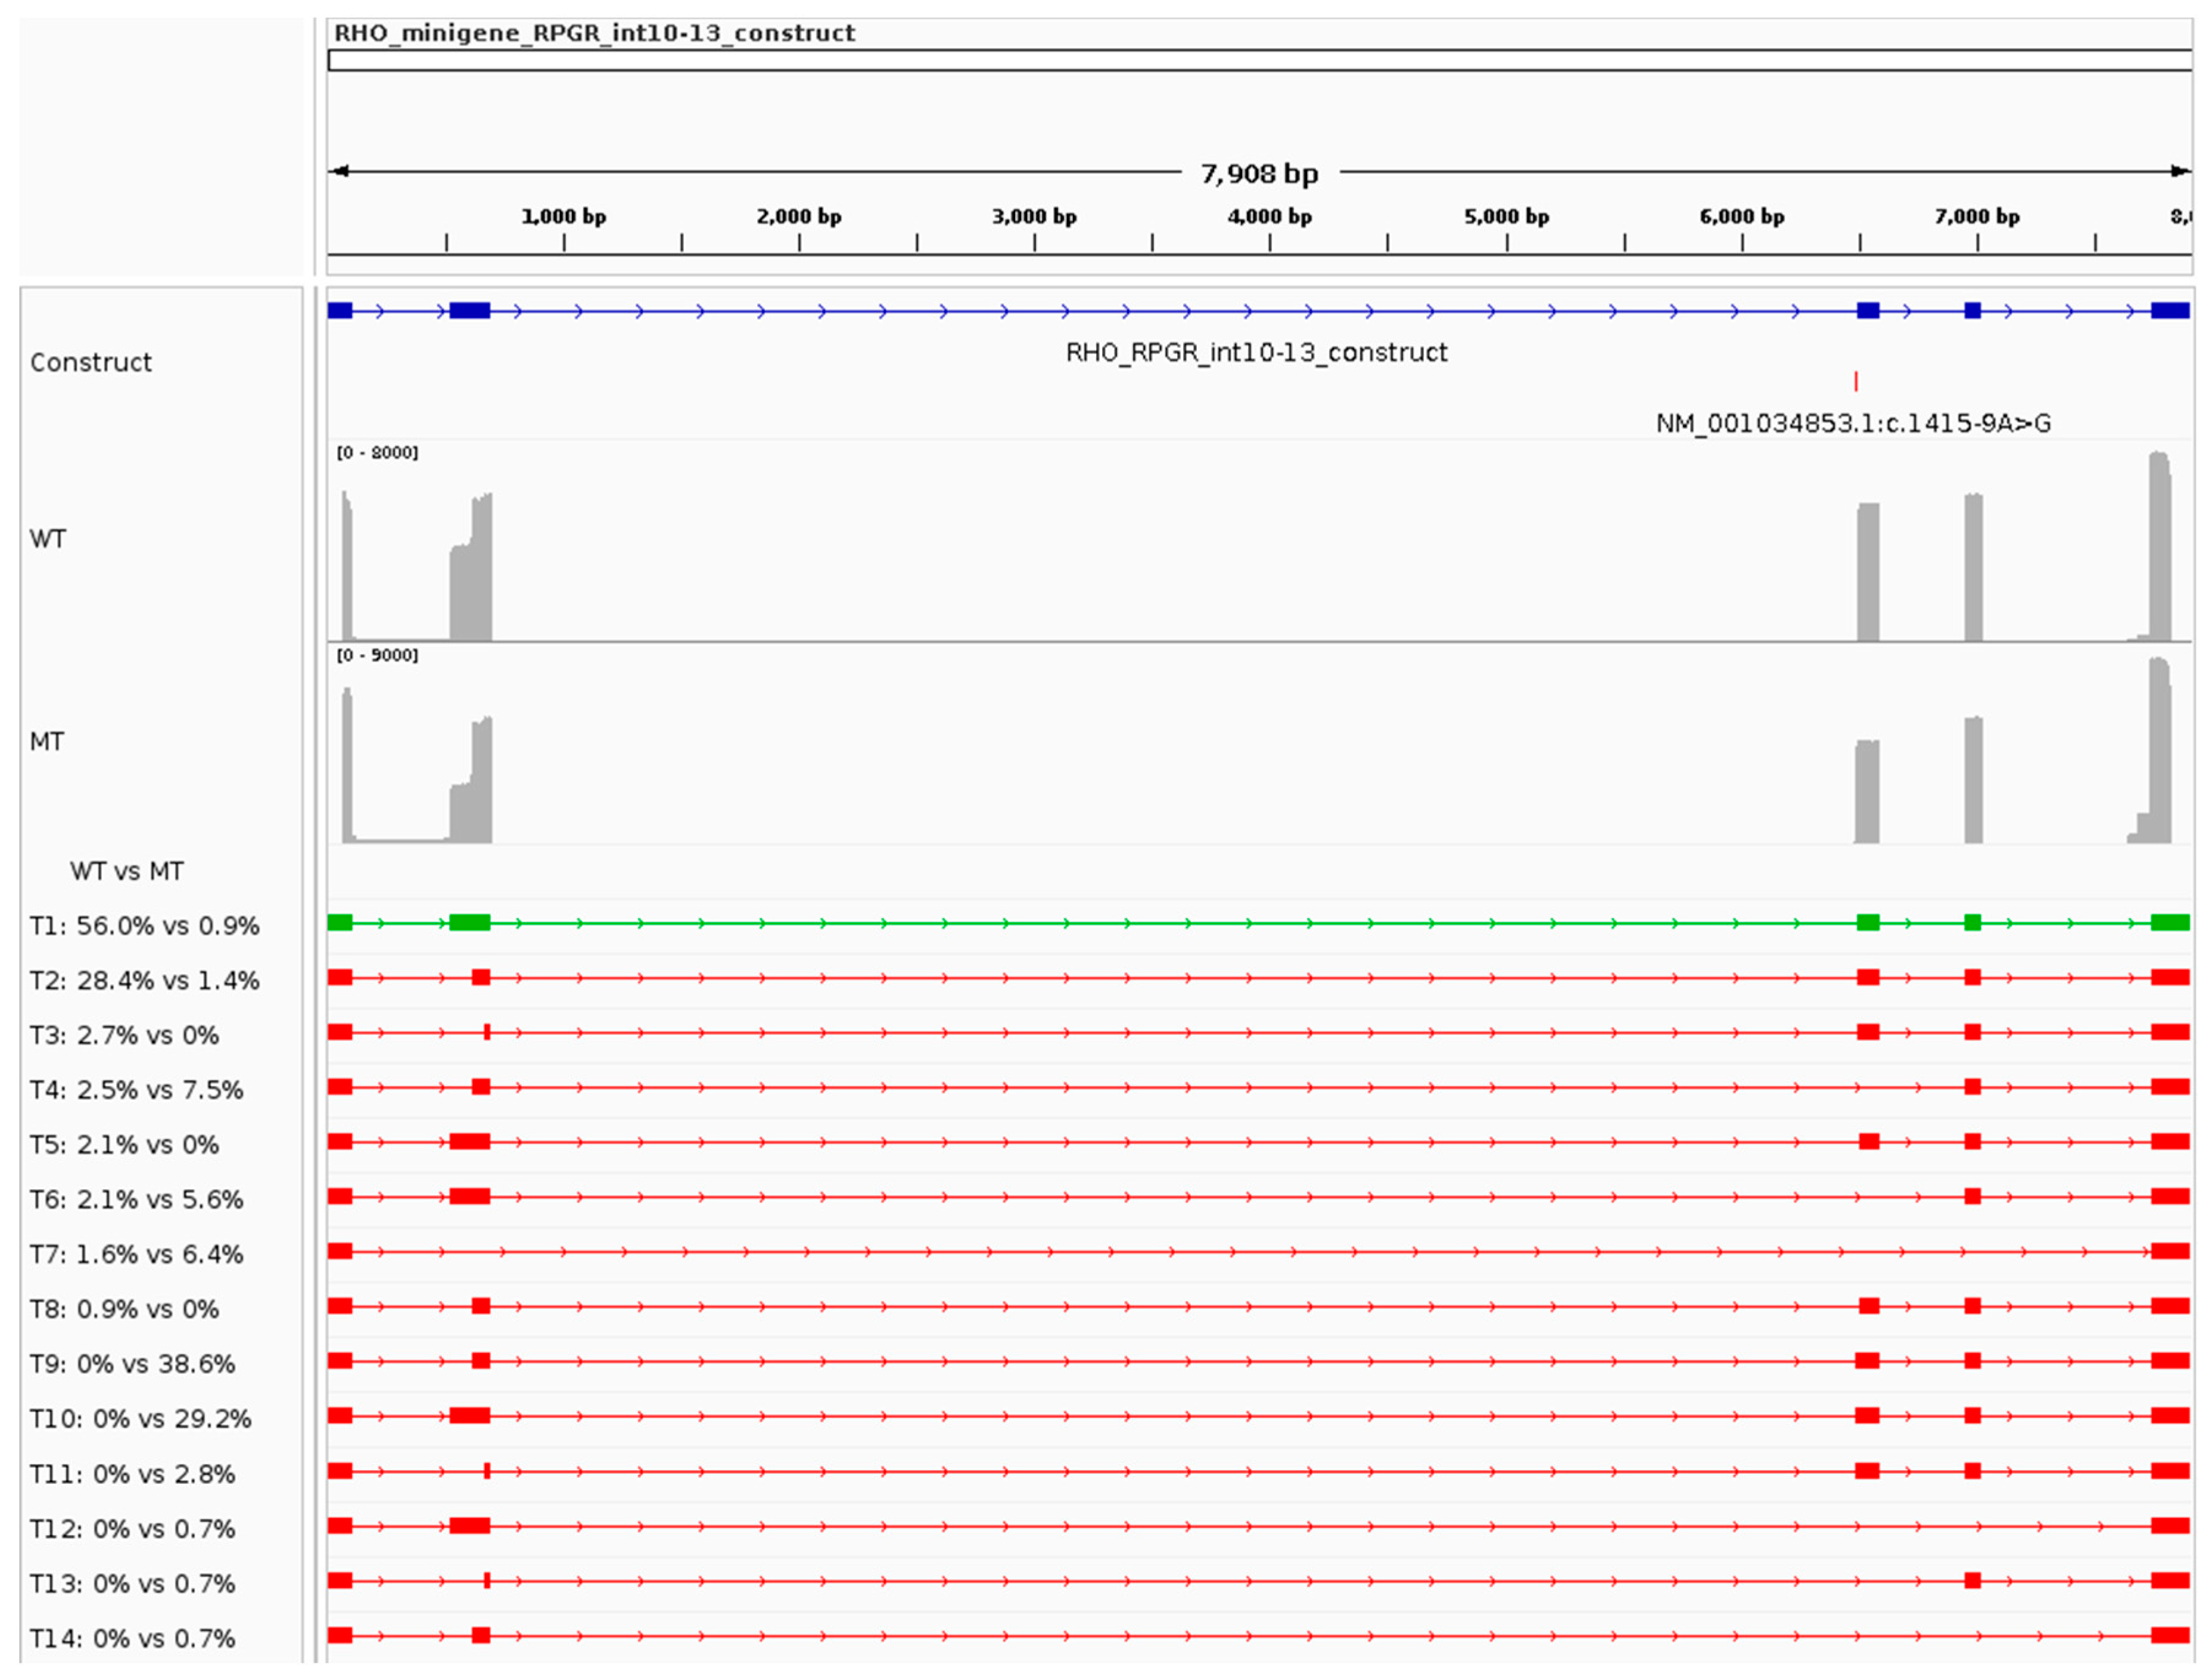The height and width of the screenshot is (1680, 2210).
Task: Click the 7,908 bp ruler span label
Action: [1259, 174]
